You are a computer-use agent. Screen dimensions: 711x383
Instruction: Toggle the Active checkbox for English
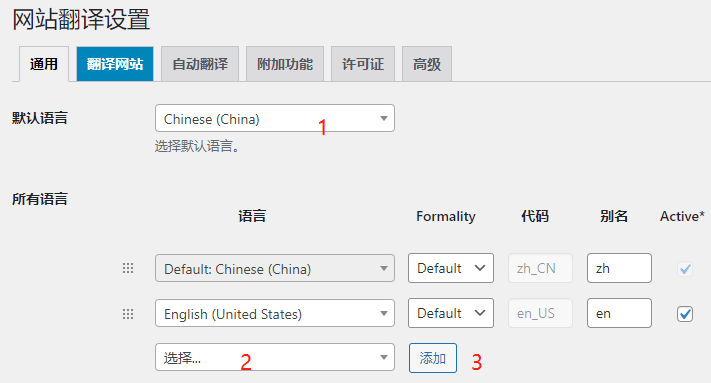[685, 314]
